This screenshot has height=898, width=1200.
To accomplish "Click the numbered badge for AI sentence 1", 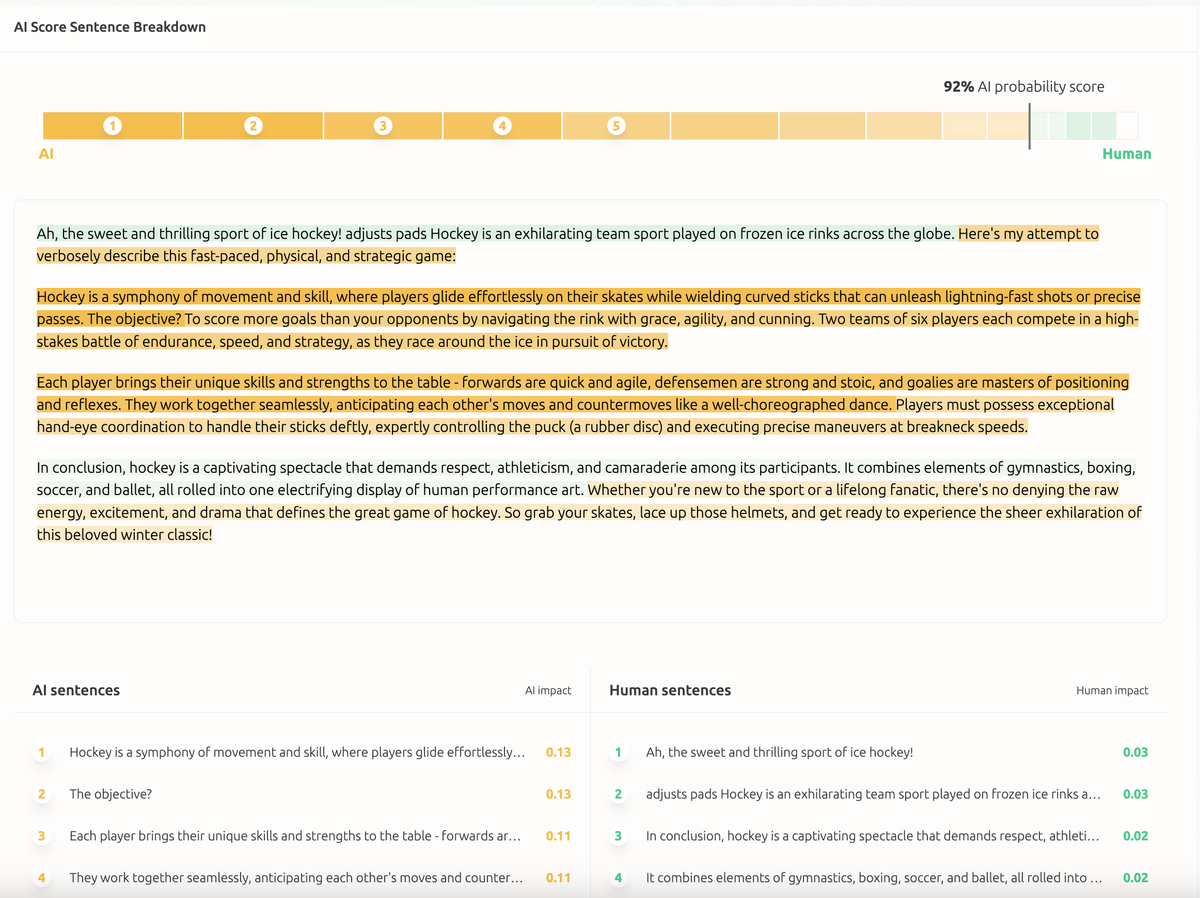I will coord(41,752).
